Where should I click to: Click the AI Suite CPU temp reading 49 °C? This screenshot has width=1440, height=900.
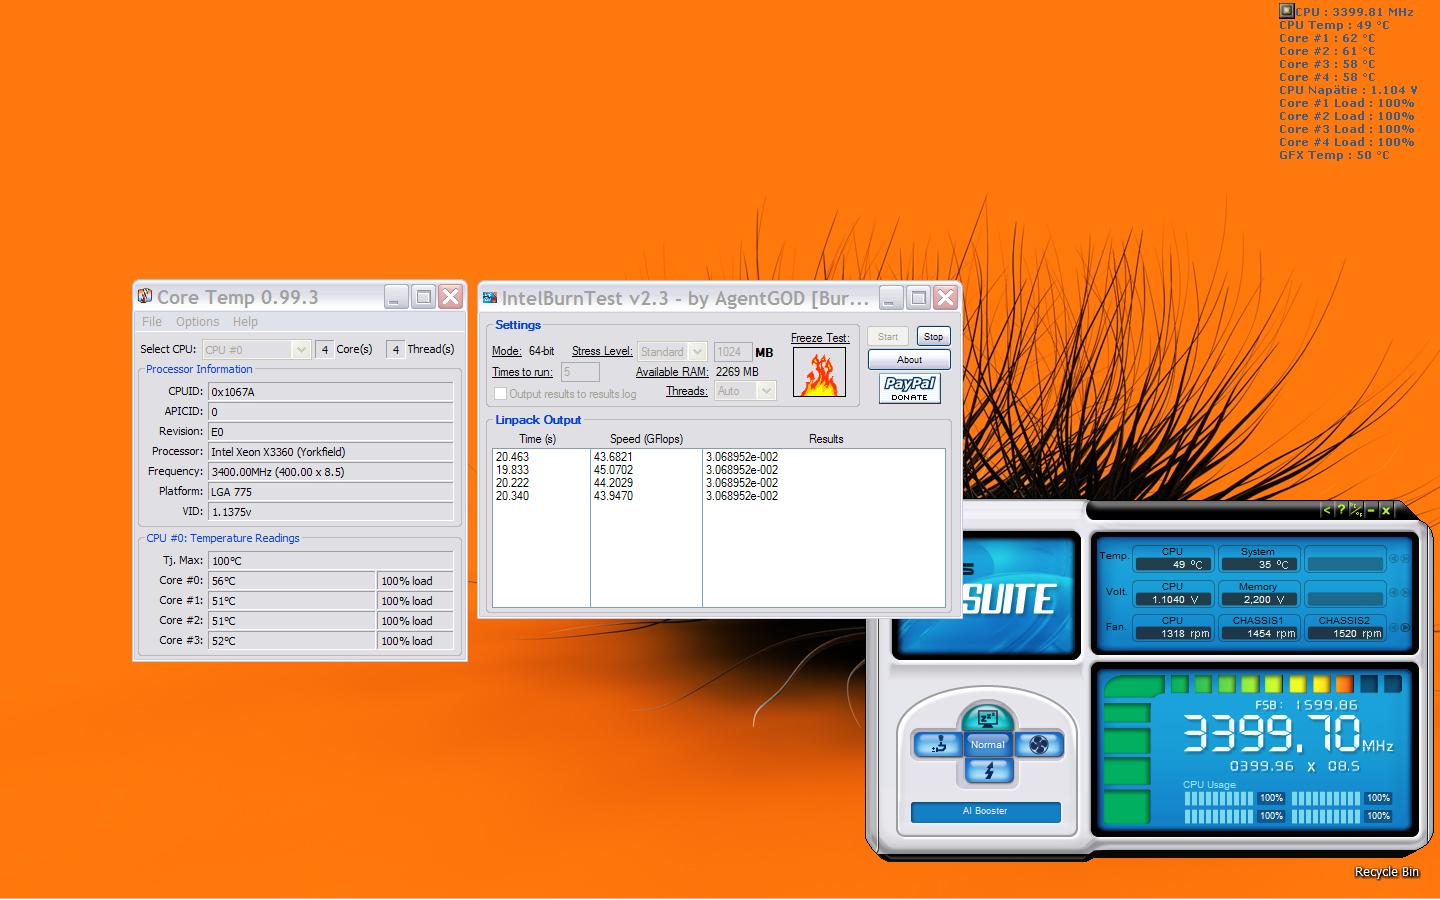(x=1173, y=564)
